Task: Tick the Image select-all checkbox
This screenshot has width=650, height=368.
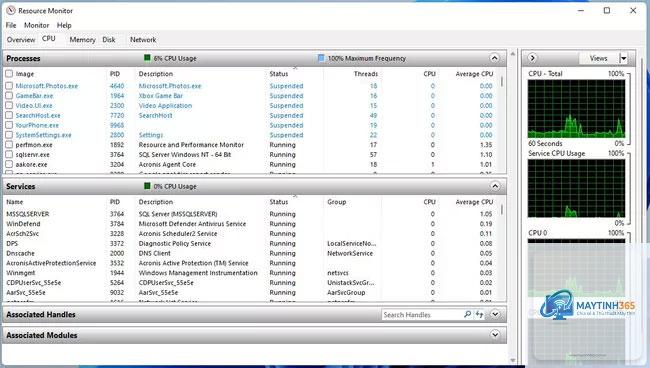Action: [9, 74]
